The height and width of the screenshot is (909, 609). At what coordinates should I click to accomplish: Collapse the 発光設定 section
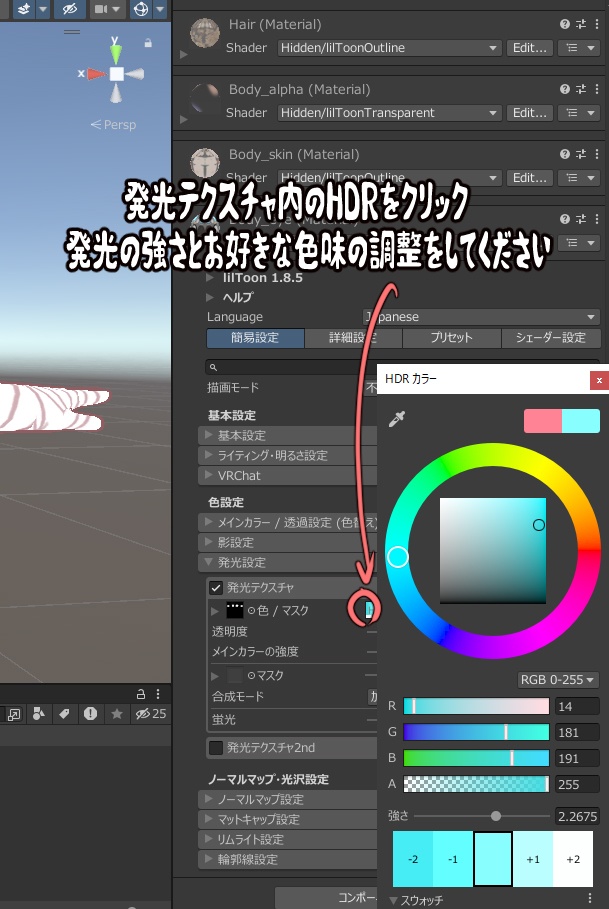[x=288, y=562]
